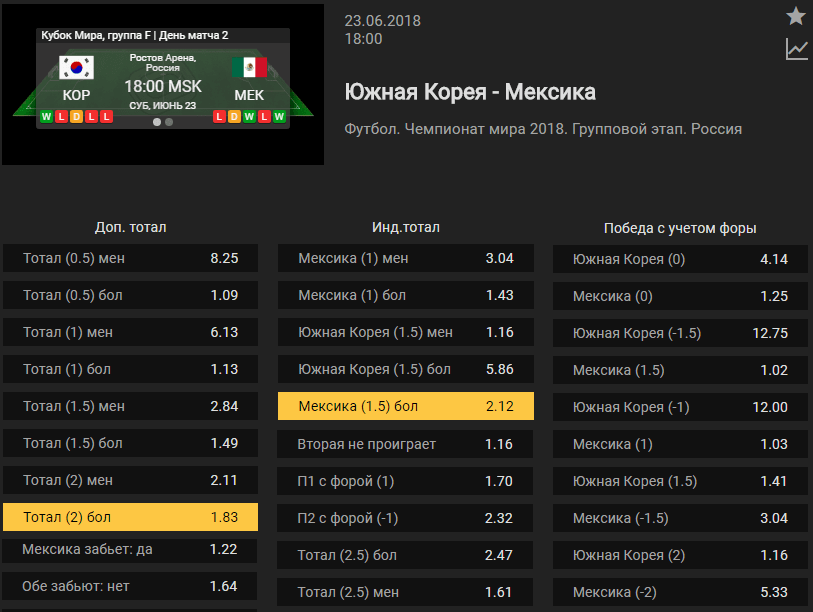Pick Тотал (1) мен at 6.13
Viewport: 813px width, 612px height.
(x=131, y=332)
